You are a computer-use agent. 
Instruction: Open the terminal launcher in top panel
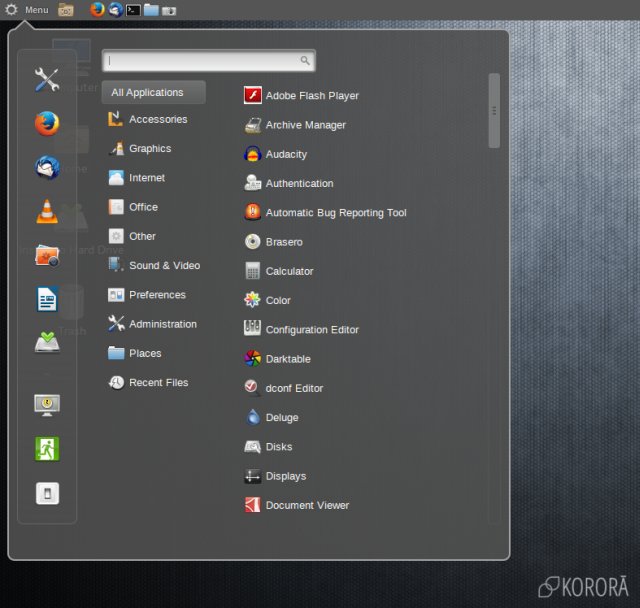pos(133,10)
